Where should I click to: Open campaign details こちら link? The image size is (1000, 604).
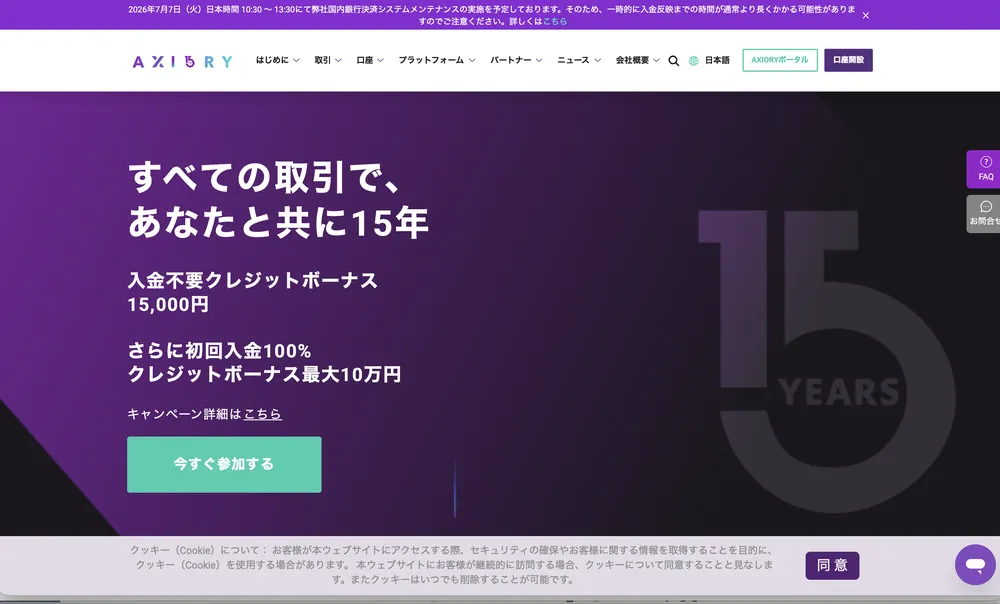(263, 414)
